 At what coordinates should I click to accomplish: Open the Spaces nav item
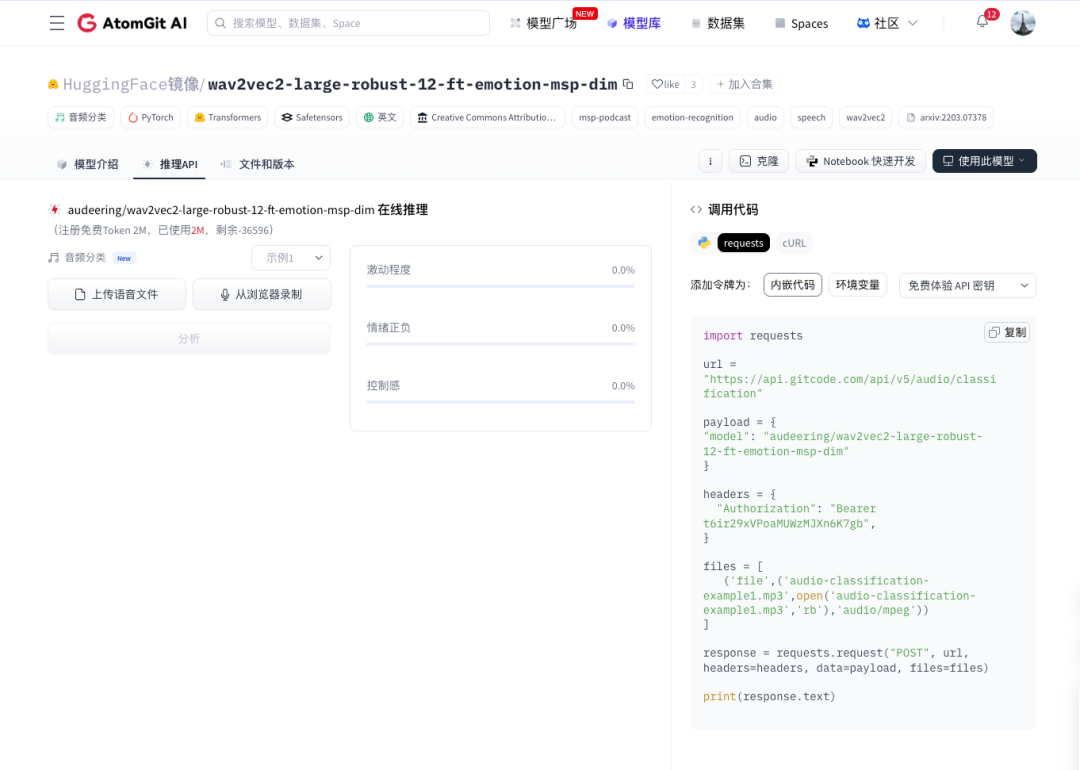(801, 23)
